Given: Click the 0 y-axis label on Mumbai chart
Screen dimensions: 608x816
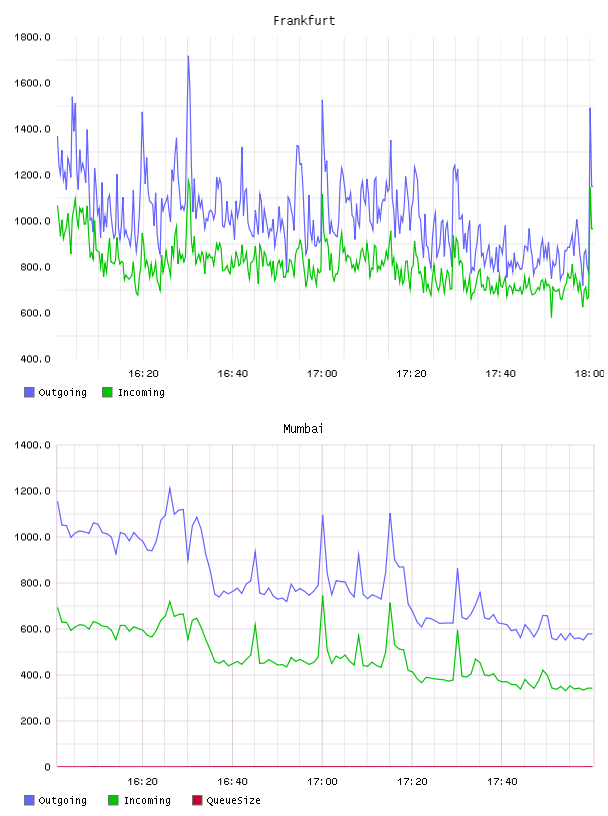Looking at the screenshot, I should (47, 767).
